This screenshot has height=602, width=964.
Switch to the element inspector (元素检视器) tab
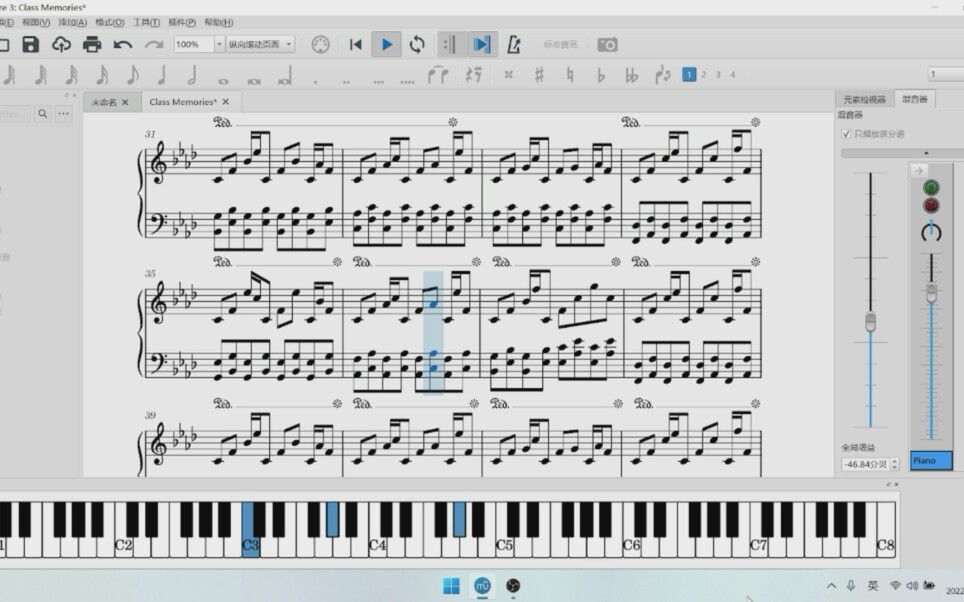coord(864,100)
